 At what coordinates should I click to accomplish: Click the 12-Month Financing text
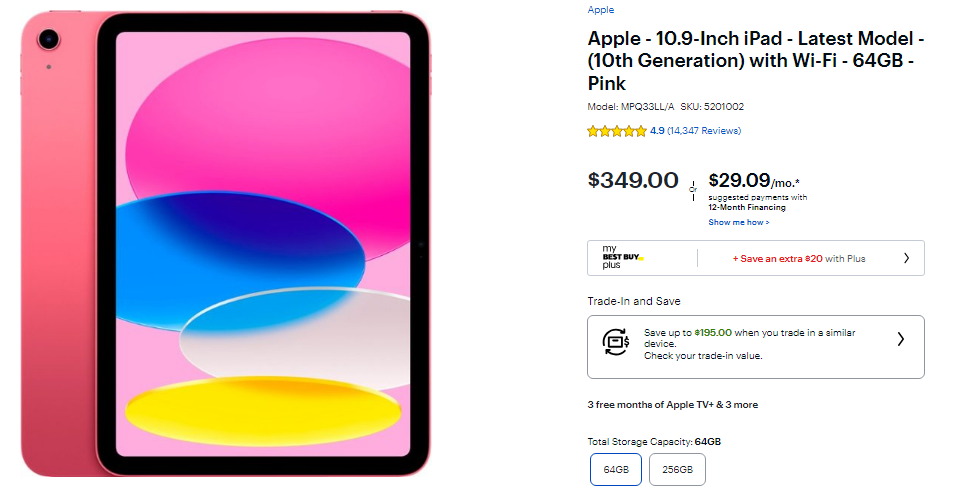pos(747,207)
